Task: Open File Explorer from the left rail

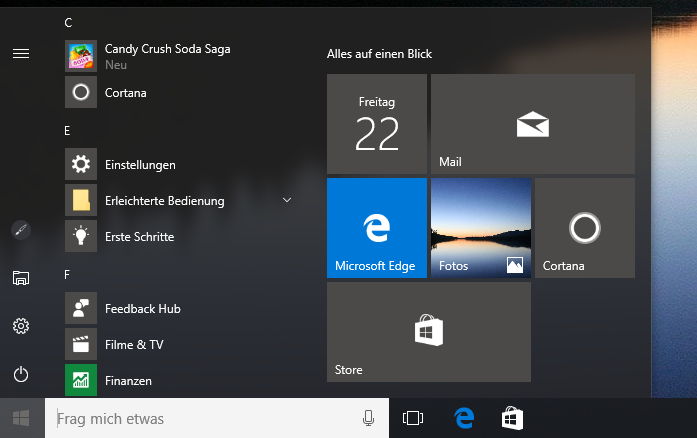Action: 21,278
